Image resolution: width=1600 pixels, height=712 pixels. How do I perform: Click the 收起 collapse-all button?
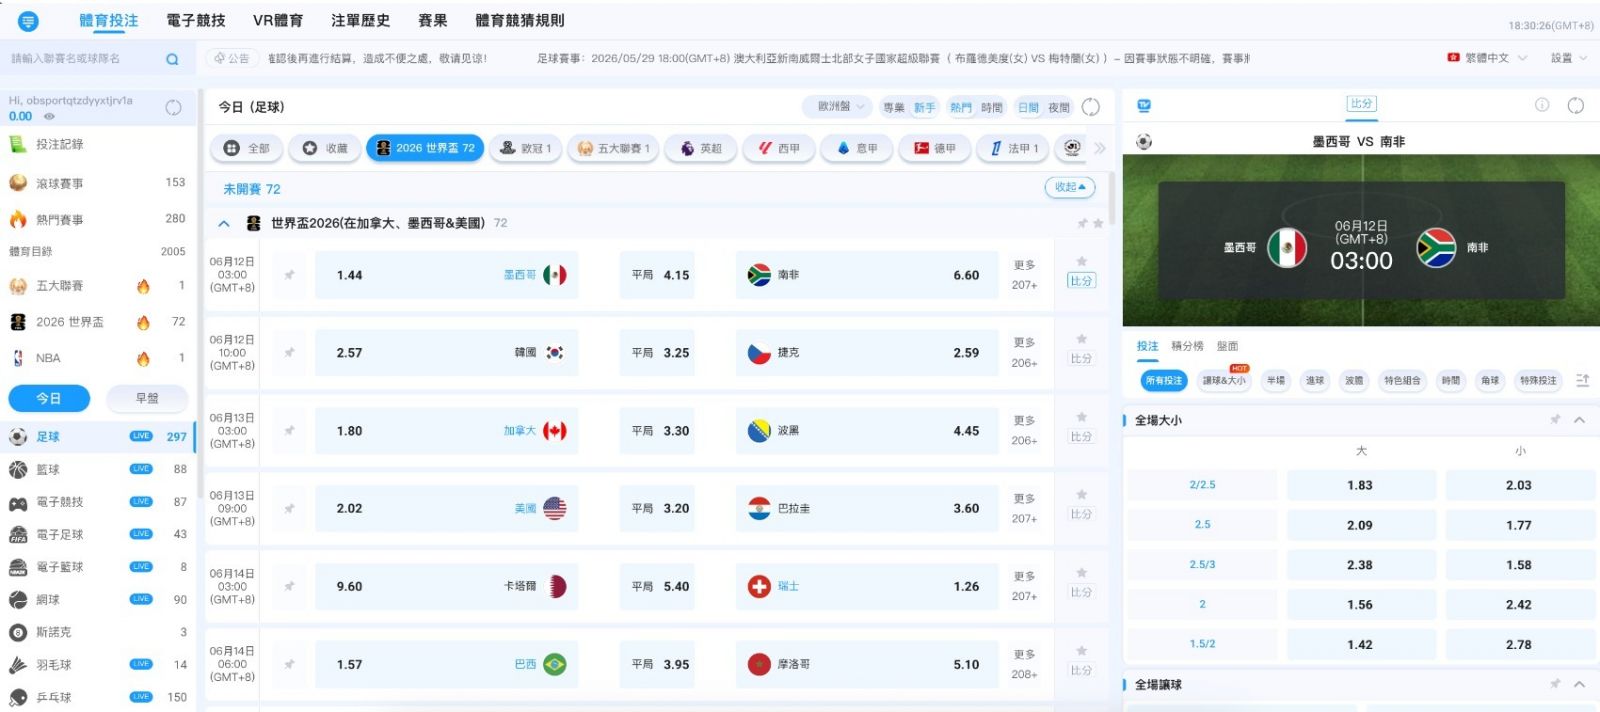1069,187
